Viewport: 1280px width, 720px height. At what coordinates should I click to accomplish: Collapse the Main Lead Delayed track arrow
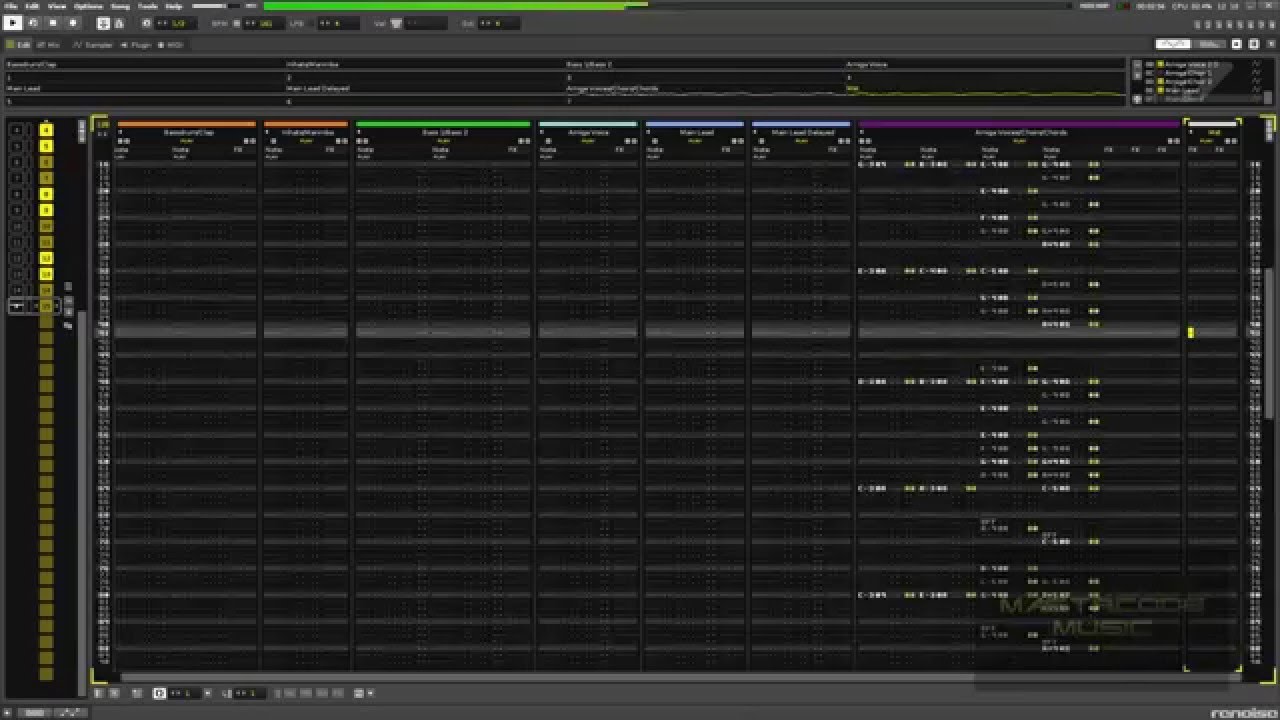click(x=756, y=132)
